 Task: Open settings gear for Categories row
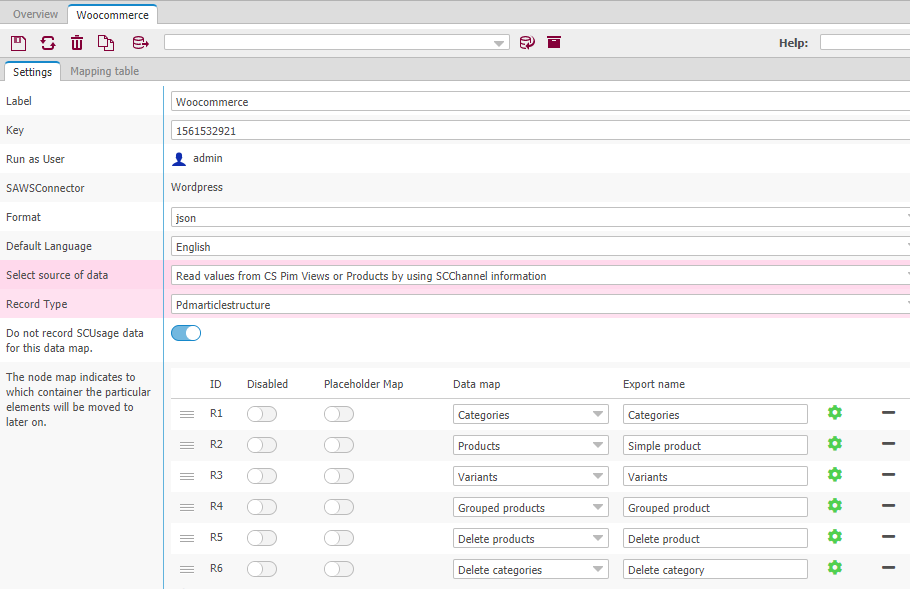click(x=835, y=413)
